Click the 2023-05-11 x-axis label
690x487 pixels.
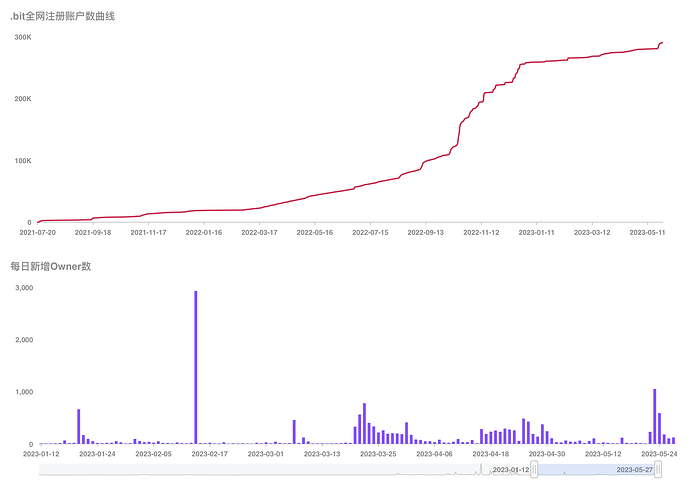(647, 232)
